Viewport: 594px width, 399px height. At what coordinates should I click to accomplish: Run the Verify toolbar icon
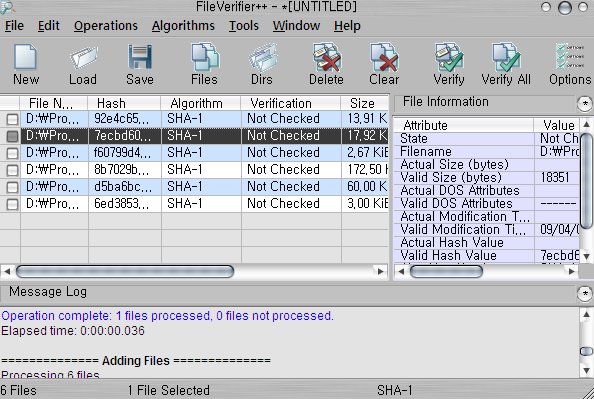point(449,58)
